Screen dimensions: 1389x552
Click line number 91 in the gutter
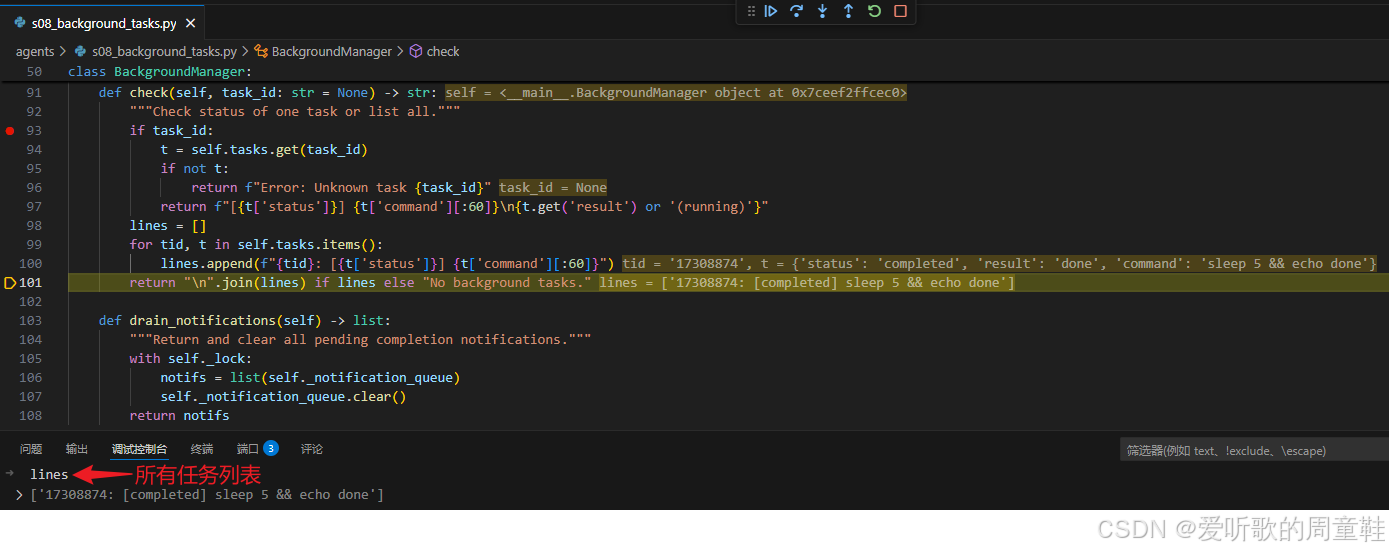pos(34,93)
